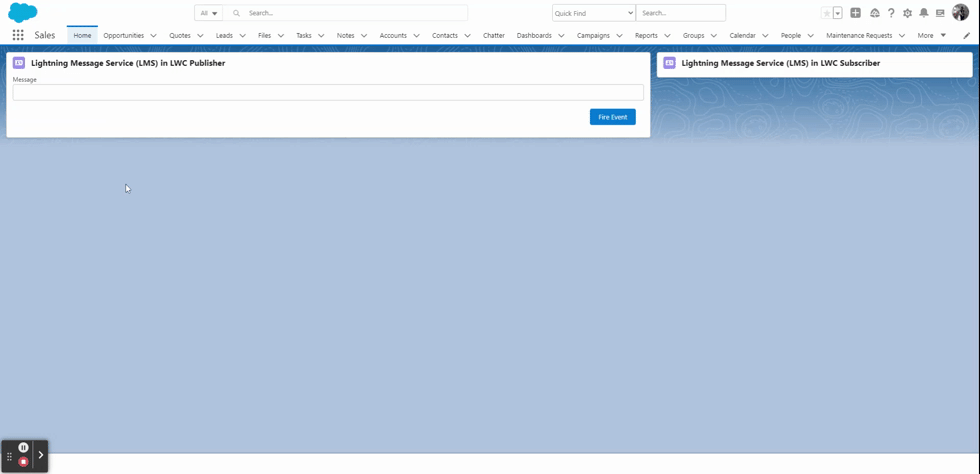Click the Sales app name label
The width and height of the screenshot is (980, 474).
(x=45, y=36)
